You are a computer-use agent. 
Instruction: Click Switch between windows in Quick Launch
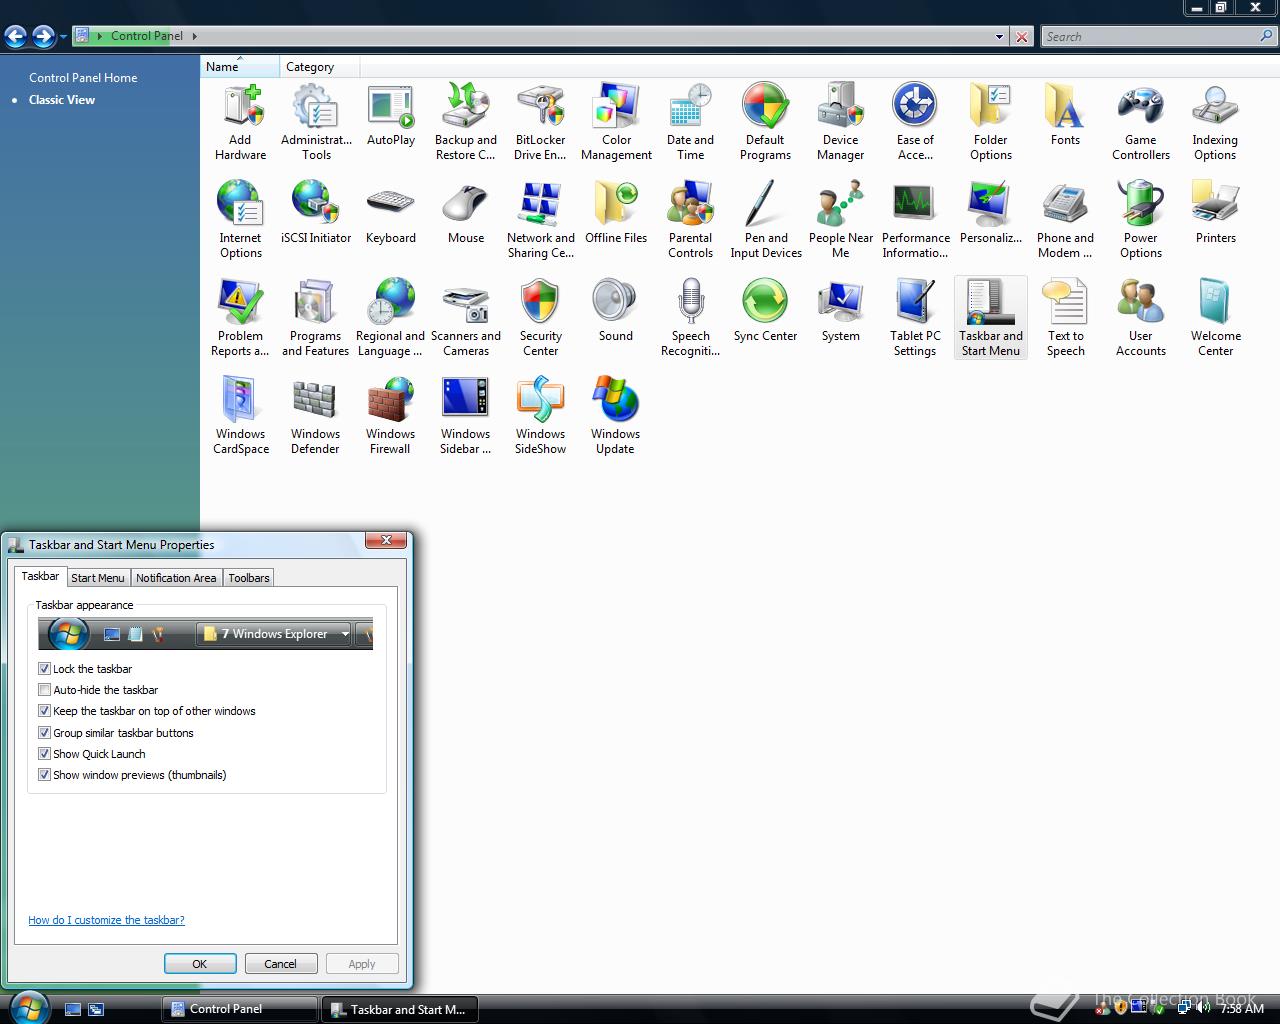coord(96,1010)
